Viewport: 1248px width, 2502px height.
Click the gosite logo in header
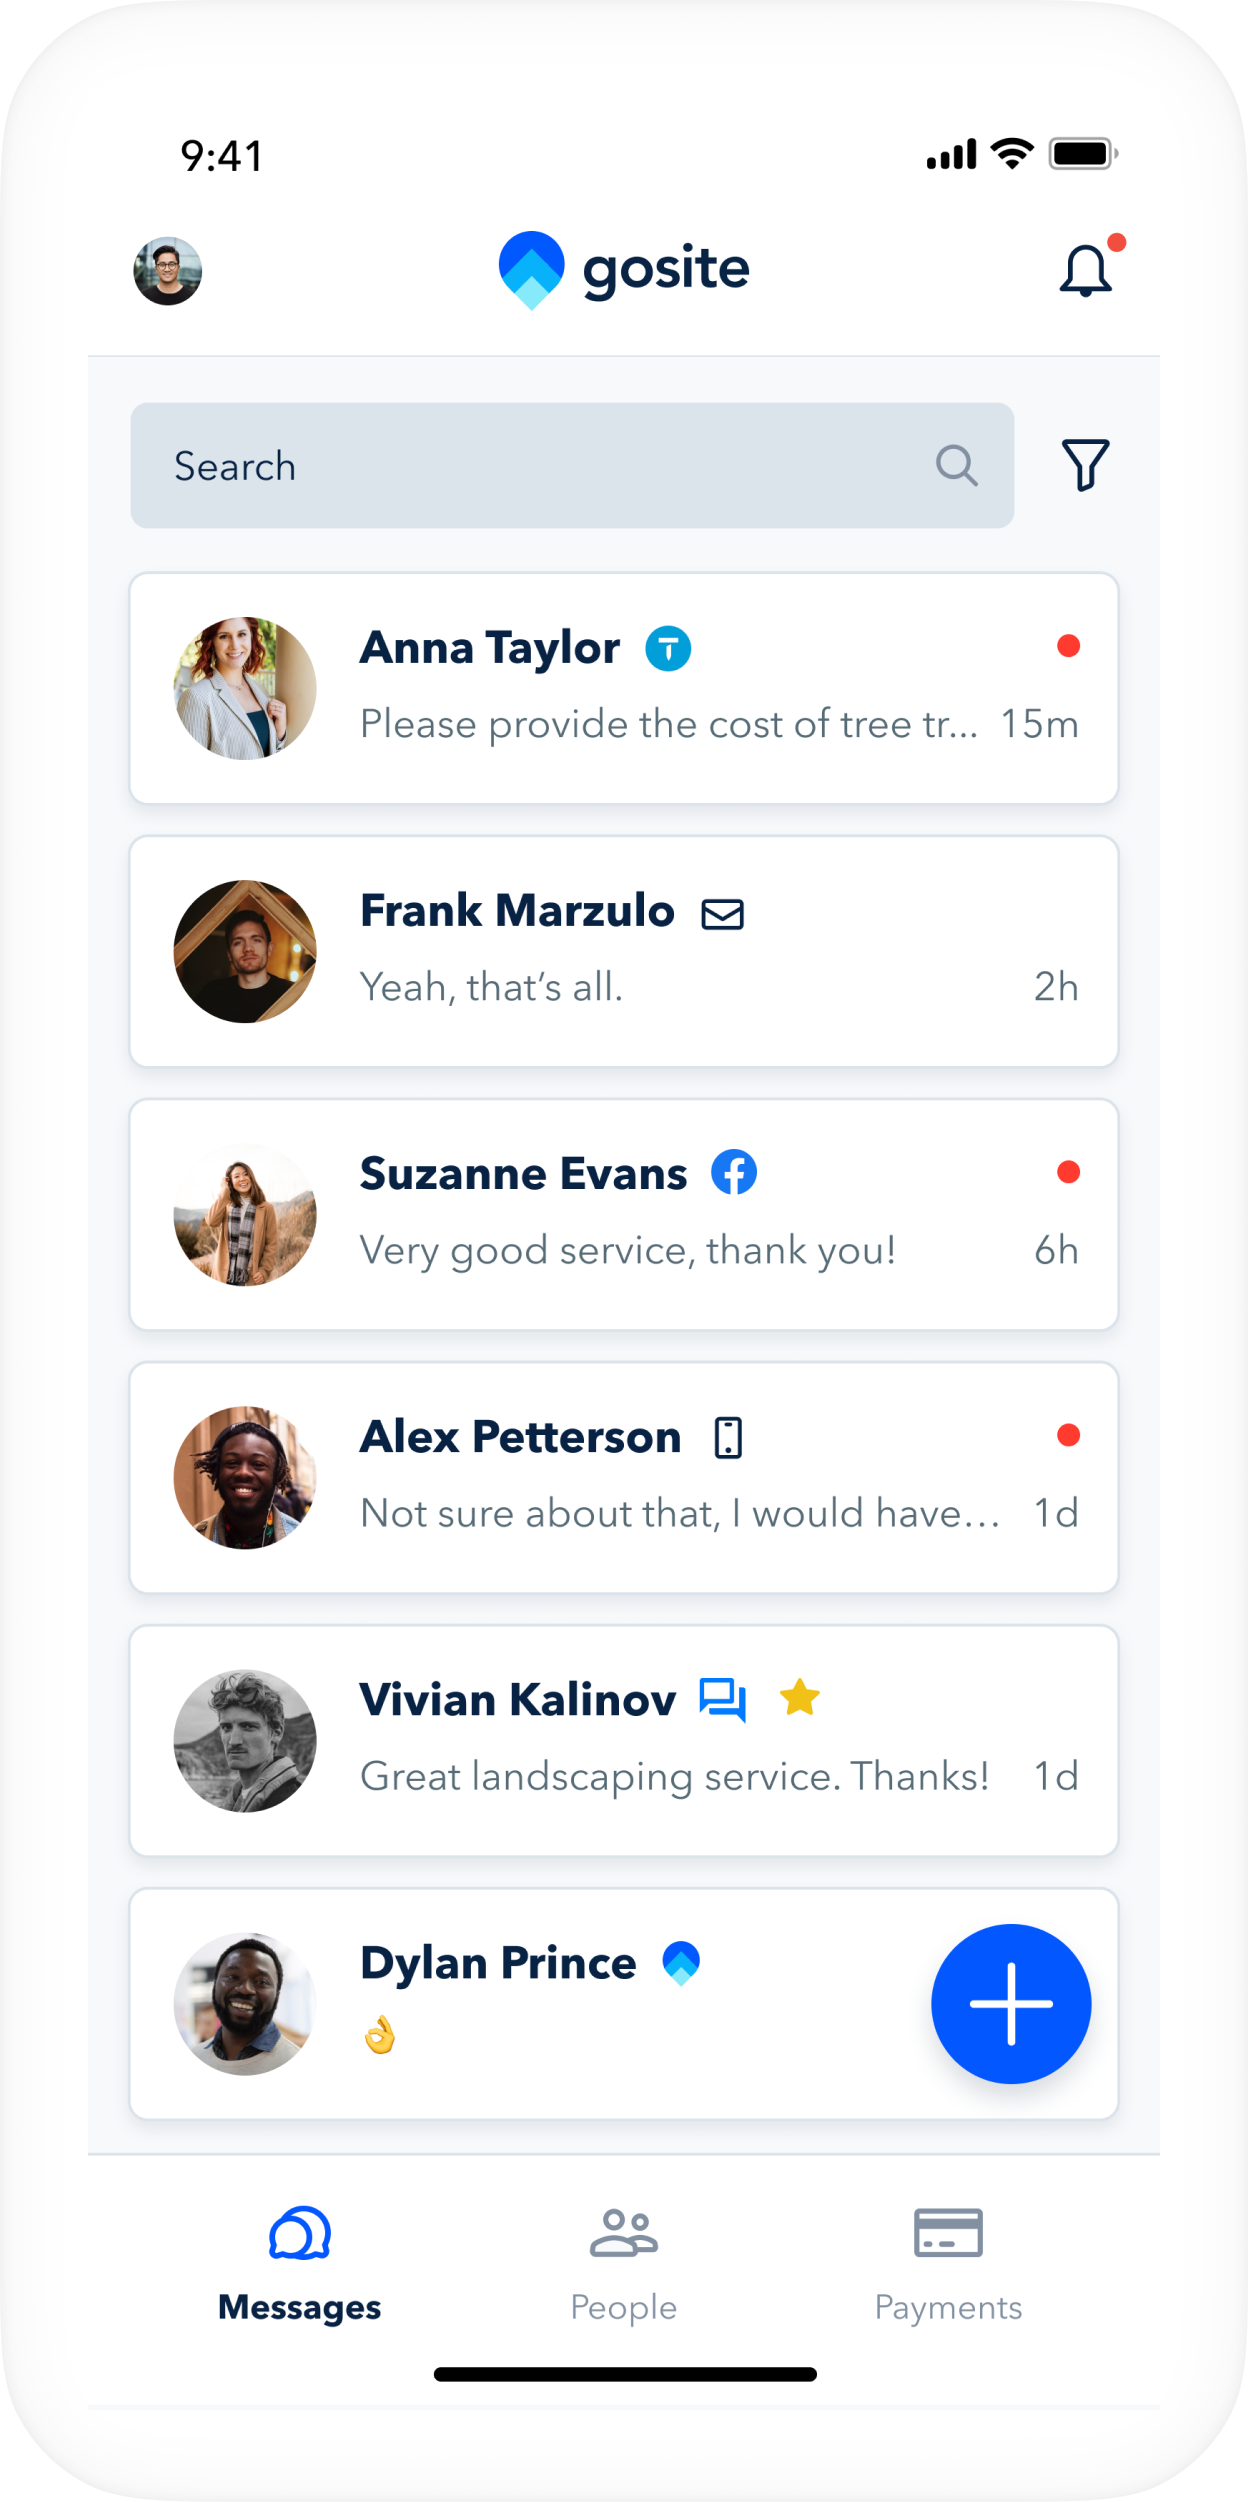click(624, 270)
